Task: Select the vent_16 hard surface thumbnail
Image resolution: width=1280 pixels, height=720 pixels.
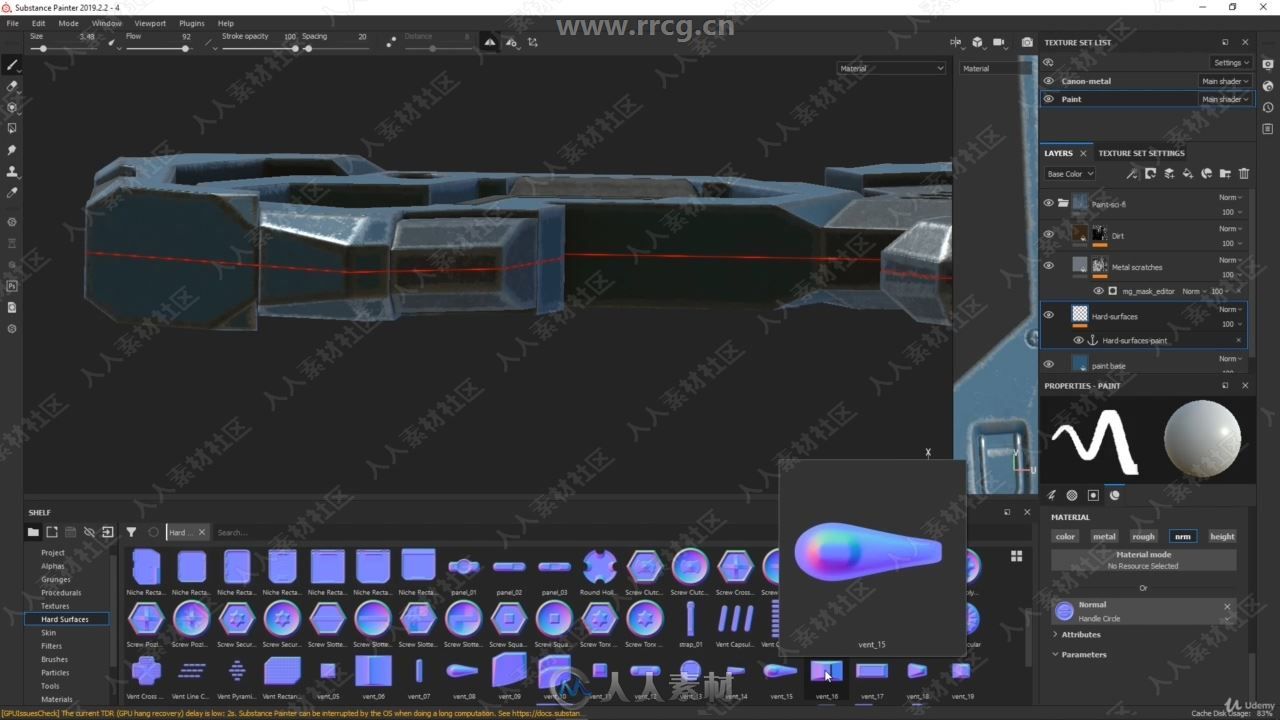Action: pyautogui.click(x=826, y=671)
